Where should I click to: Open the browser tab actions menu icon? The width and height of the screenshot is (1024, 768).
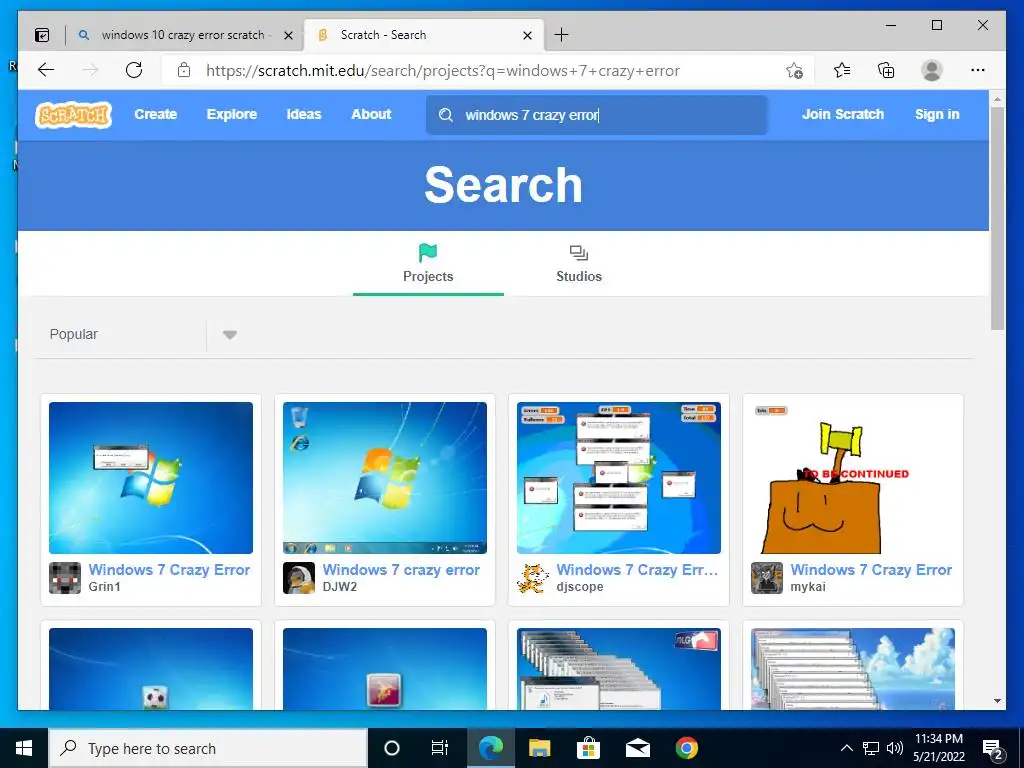click(x=42, y=35)
